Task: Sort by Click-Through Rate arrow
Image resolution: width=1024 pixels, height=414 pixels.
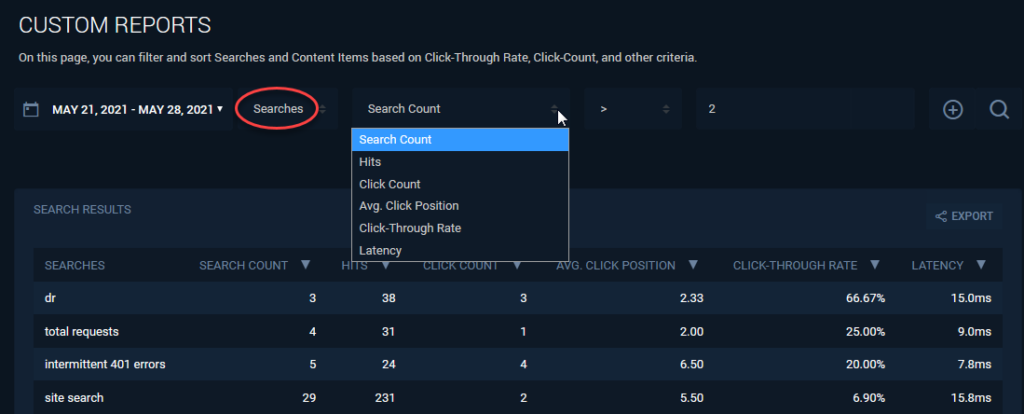Action: point(875,265)
